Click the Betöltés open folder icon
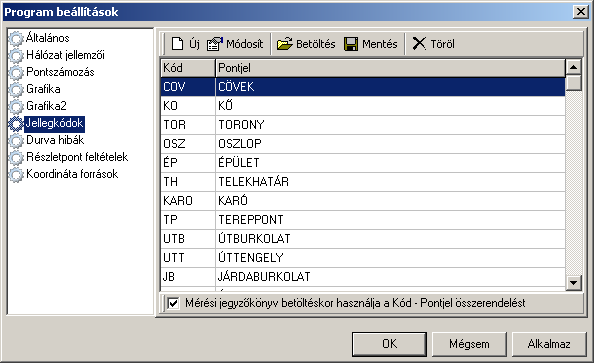 (284, 44)
